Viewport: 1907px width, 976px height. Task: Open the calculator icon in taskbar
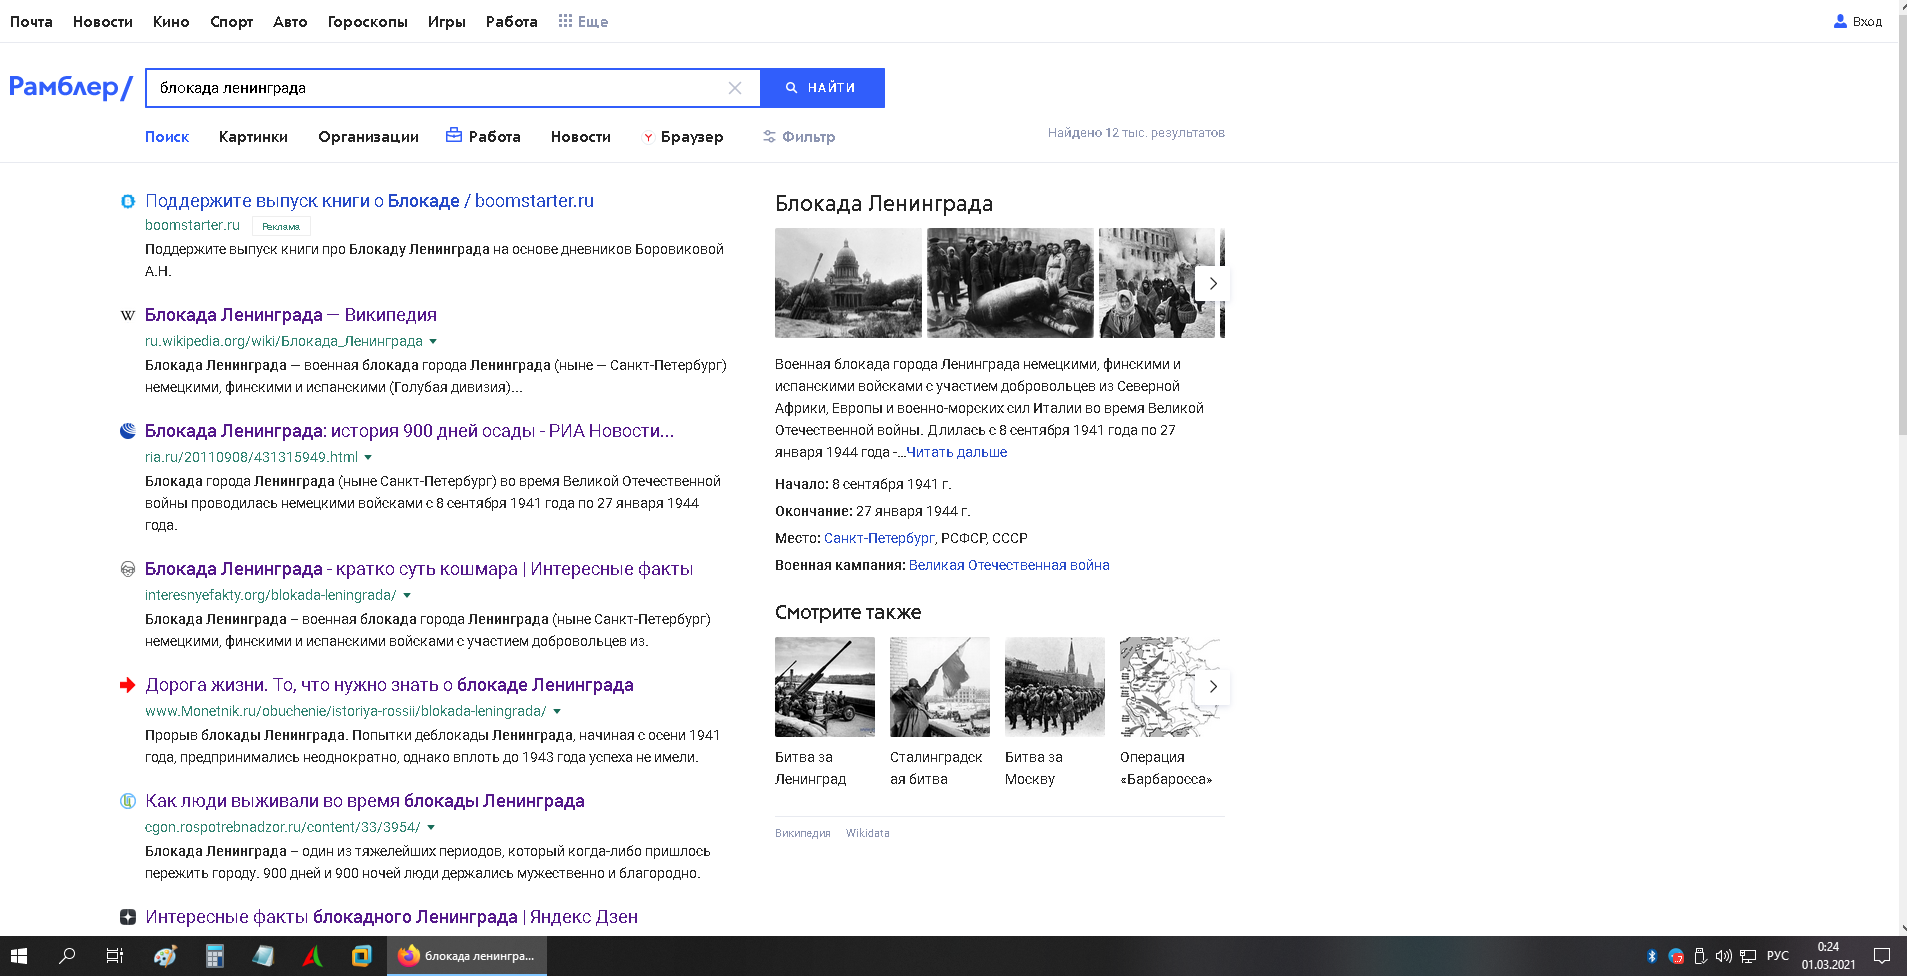pos(214,956)
